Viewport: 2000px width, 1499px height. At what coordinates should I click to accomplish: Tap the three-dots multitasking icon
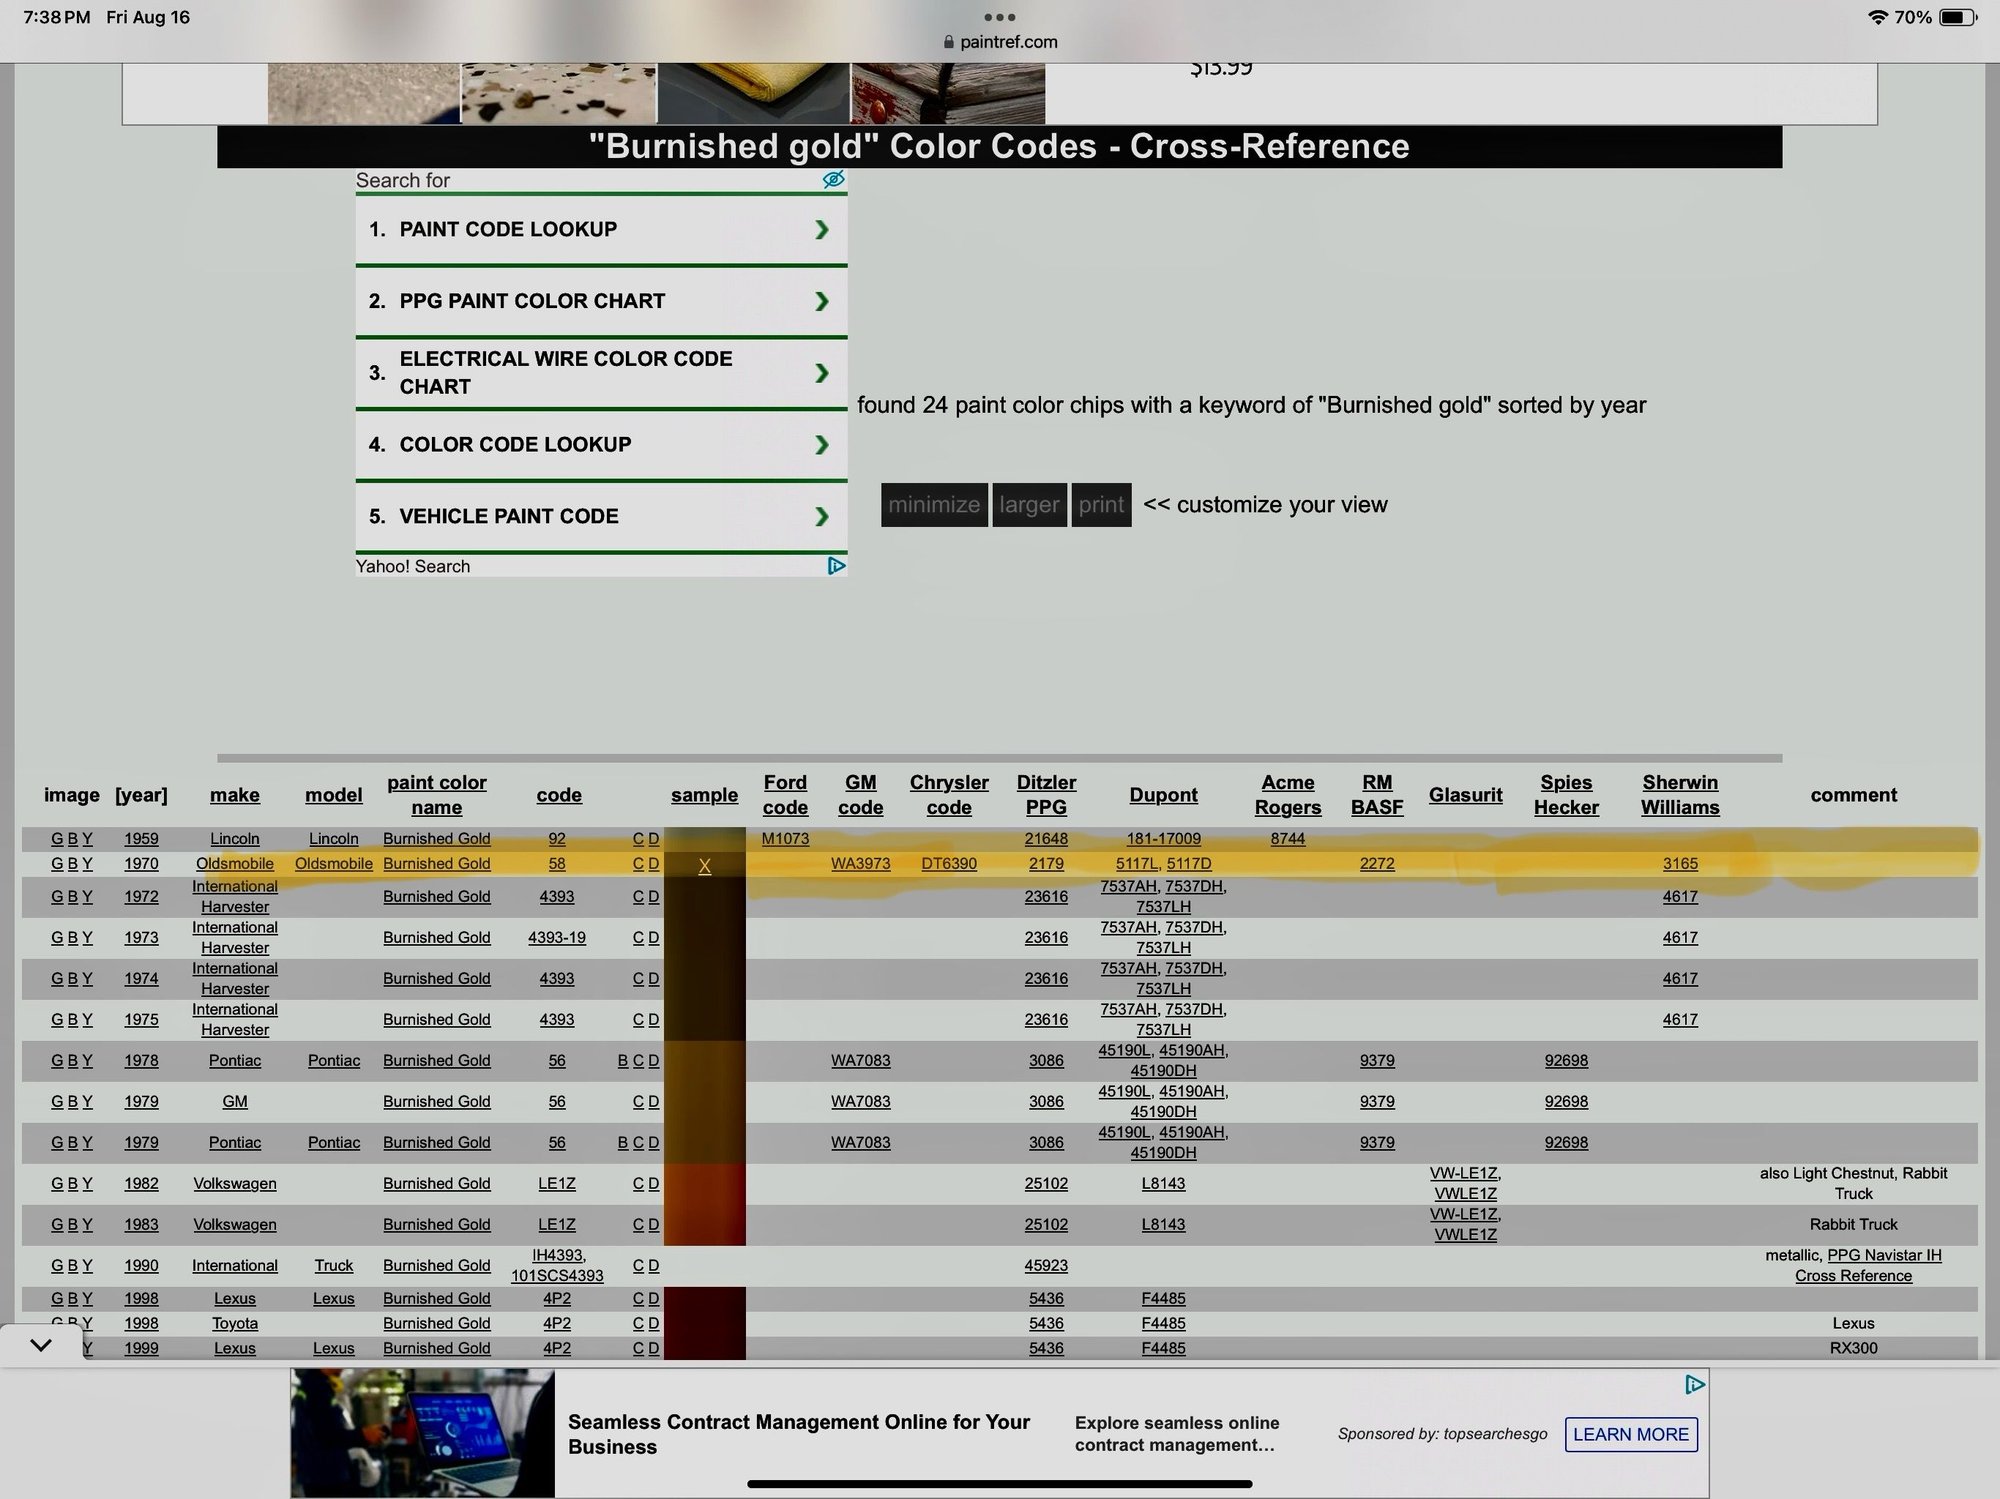click(999, 17)
